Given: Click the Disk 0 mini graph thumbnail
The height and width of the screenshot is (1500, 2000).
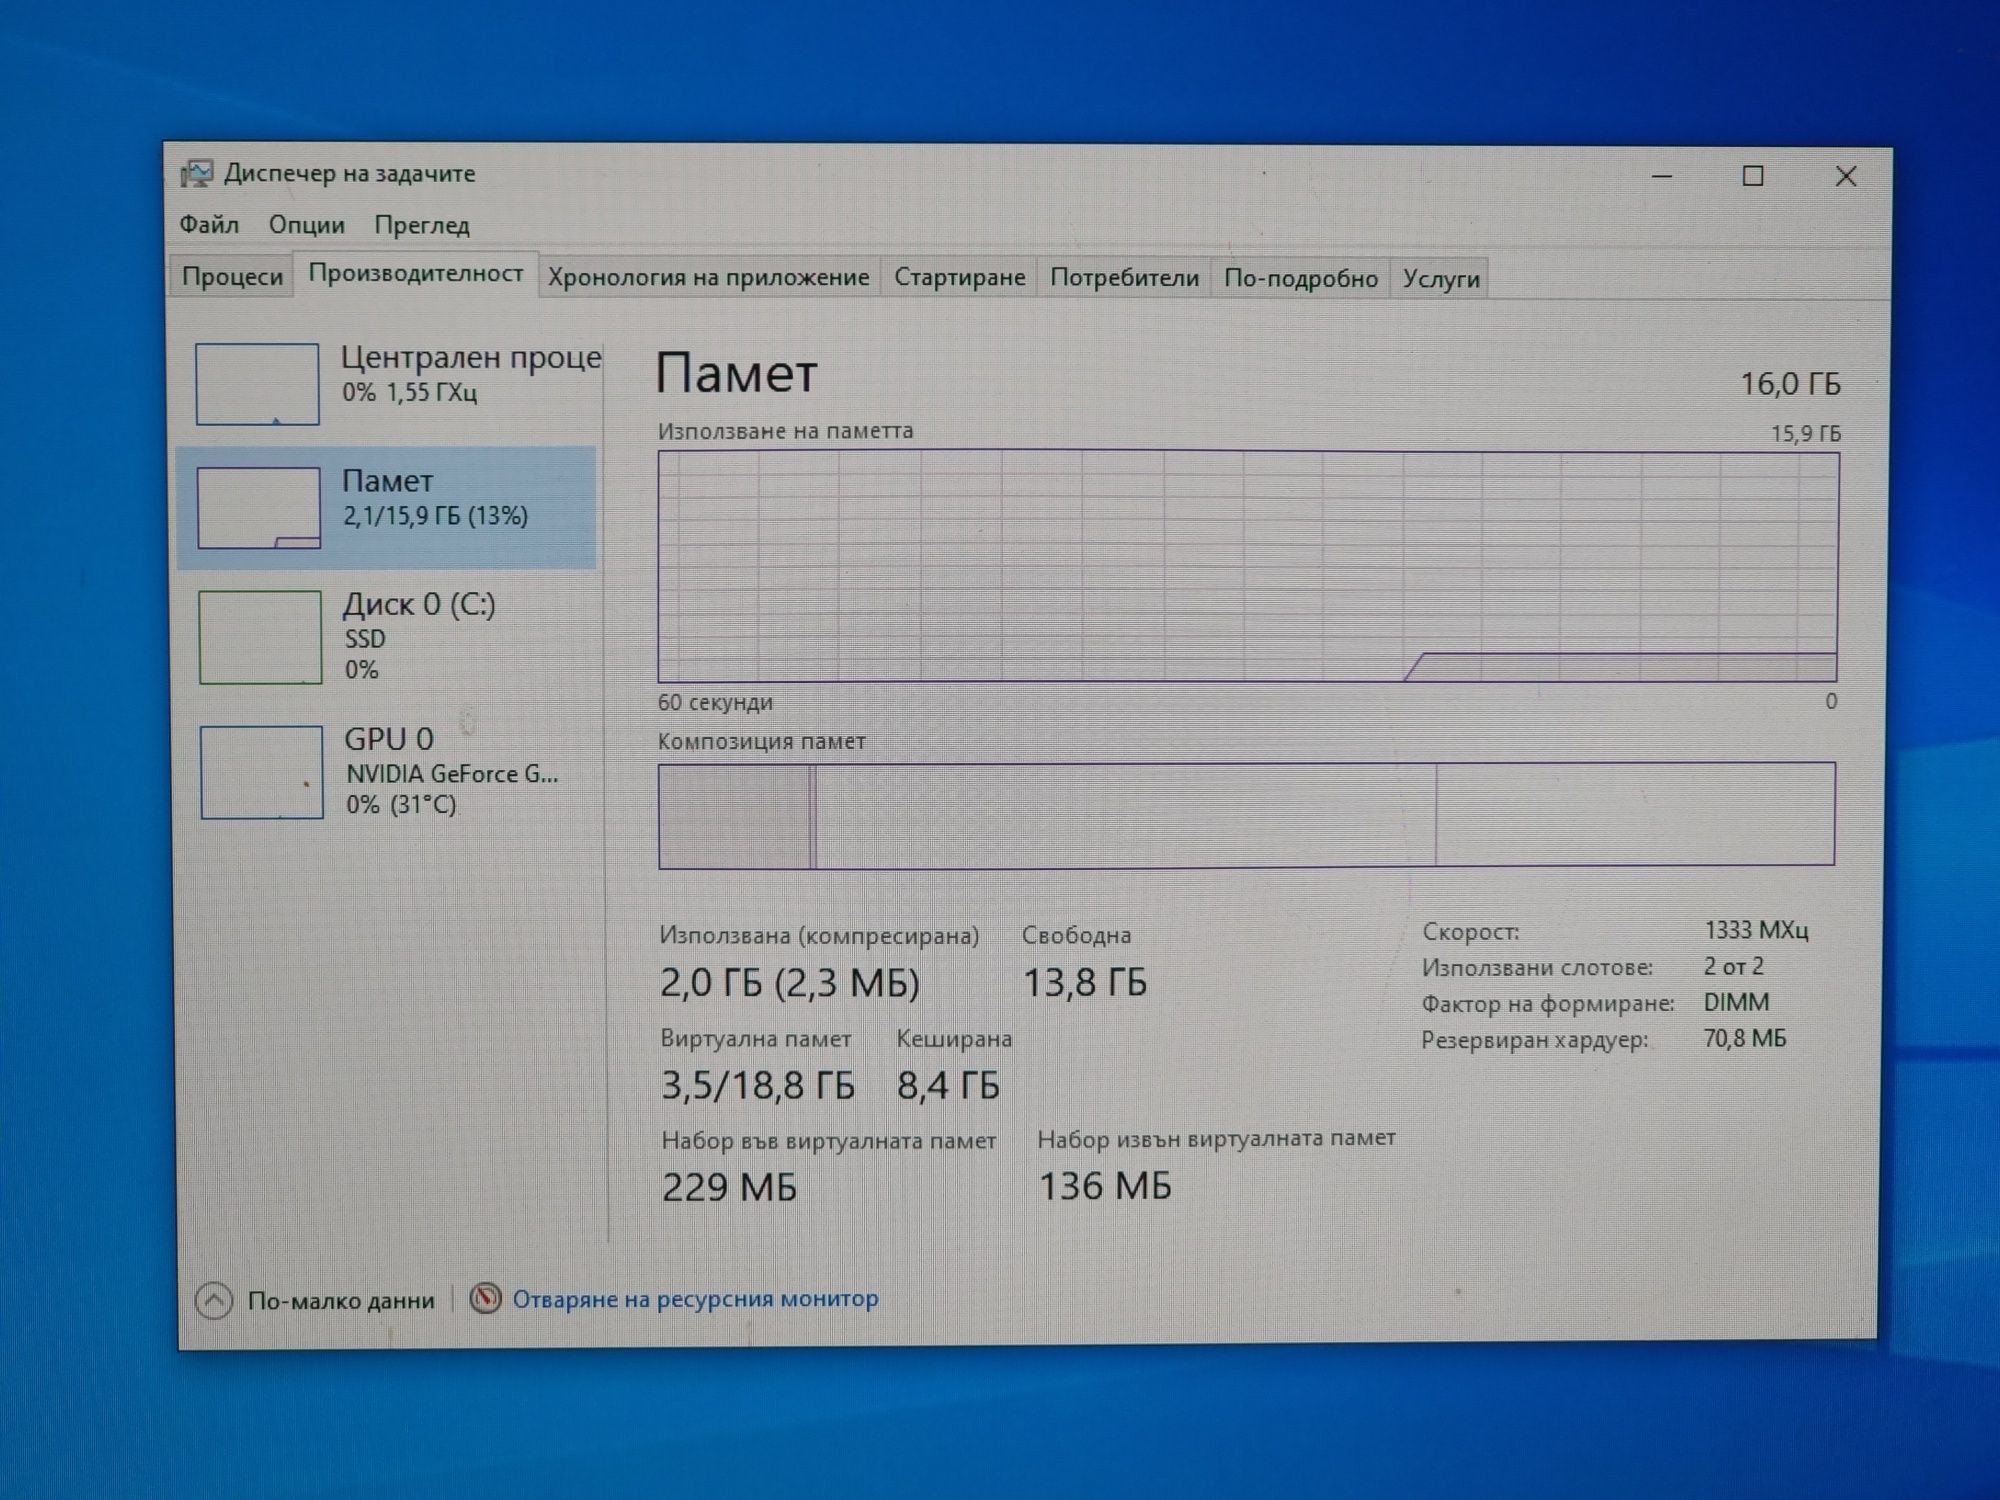Looking at the screenshot, I should (260, 637).
